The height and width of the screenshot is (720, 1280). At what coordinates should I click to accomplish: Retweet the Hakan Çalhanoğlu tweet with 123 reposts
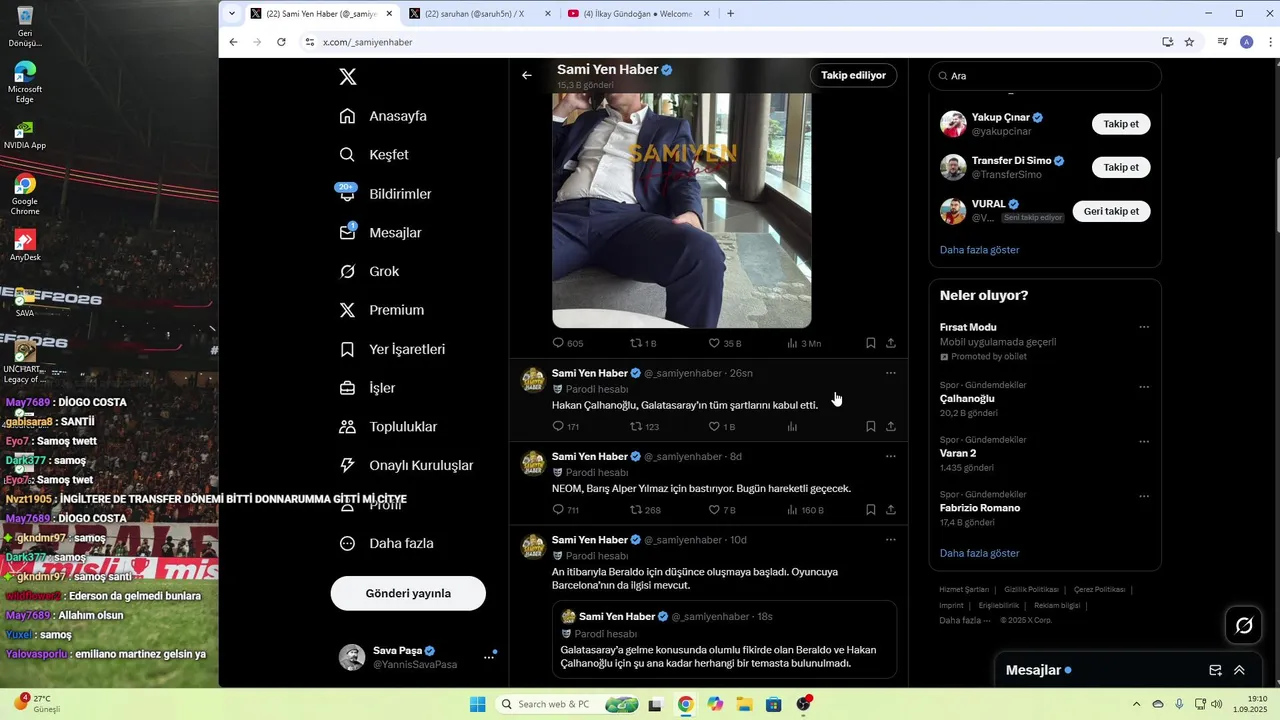point(644,426)
